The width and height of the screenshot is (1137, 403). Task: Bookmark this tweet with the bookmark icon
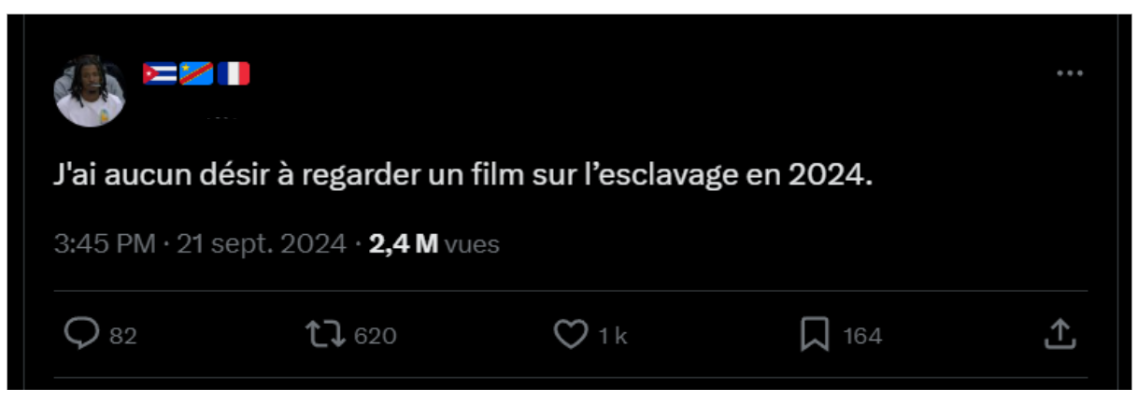[814, 336]
